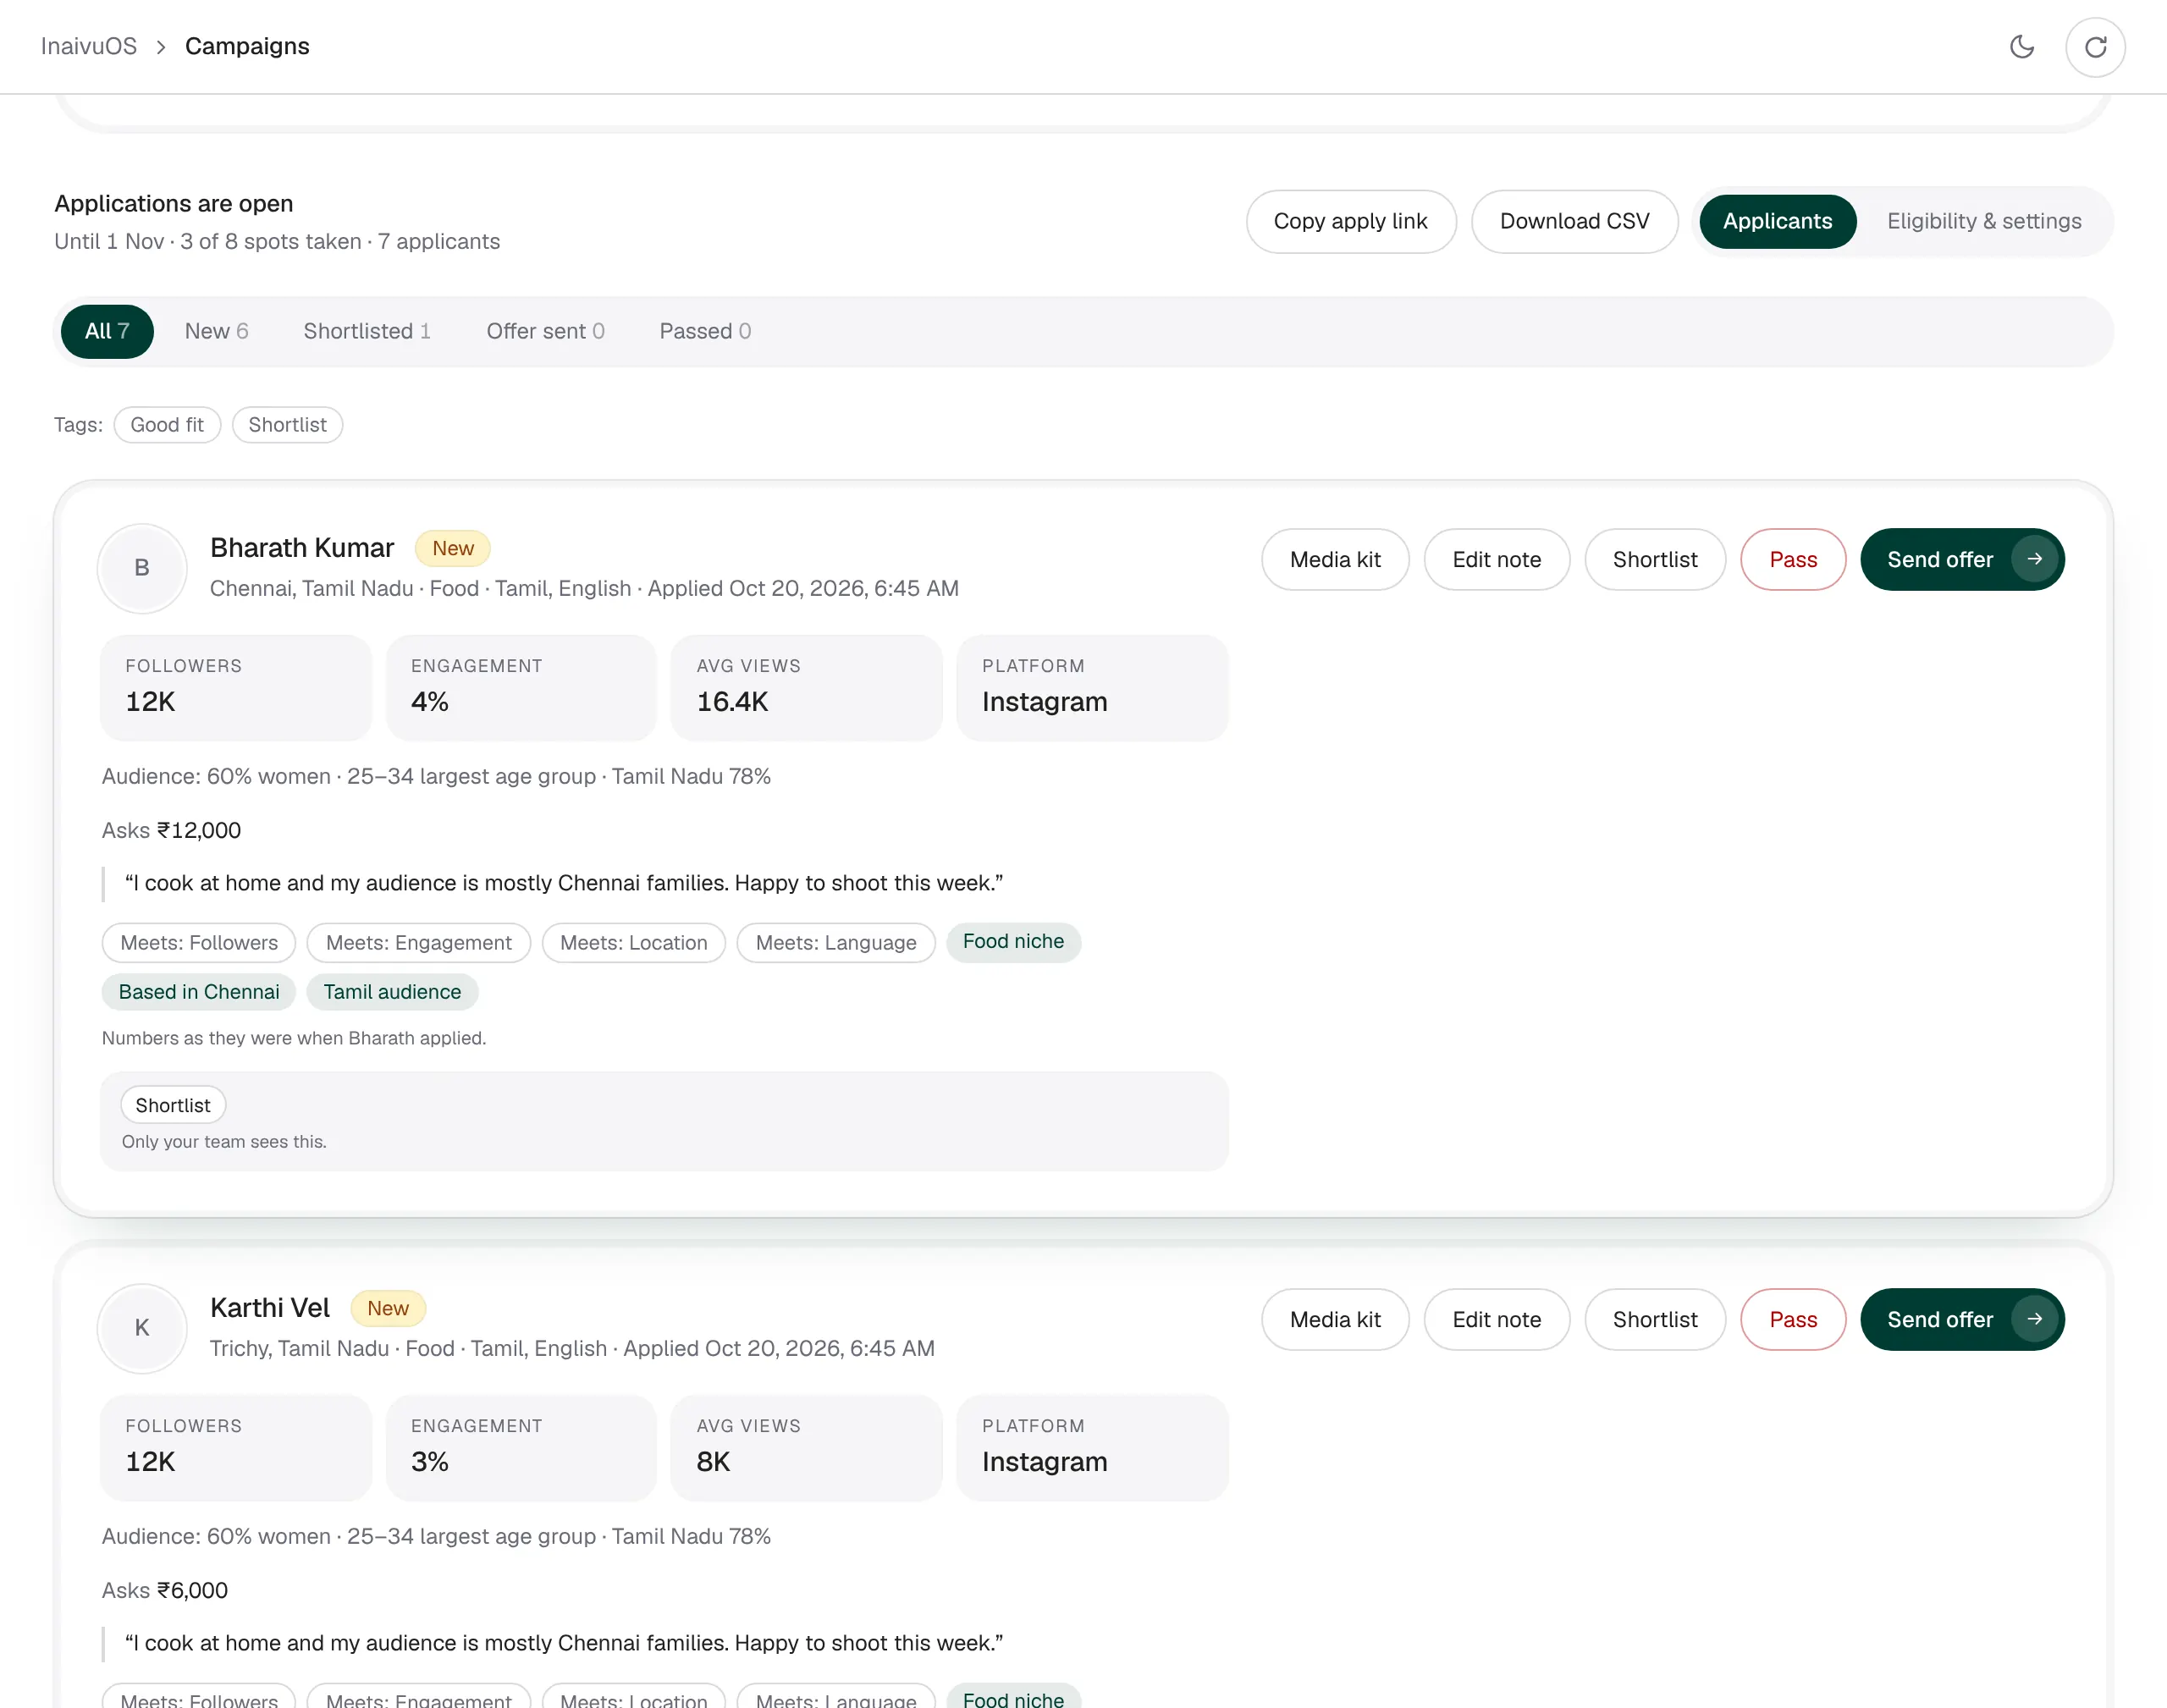Image resolution: width=2167 pixels, height=1708 pixels.
Task: Click 'Applications are open' heading
Action: tap(174, 203)
